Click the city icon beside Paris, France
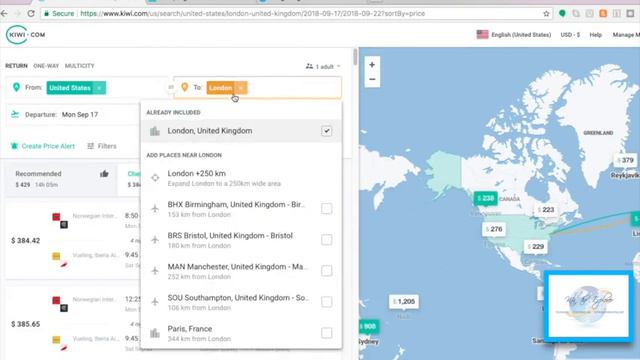Screen dimensions: 640x360 [155, 333]
